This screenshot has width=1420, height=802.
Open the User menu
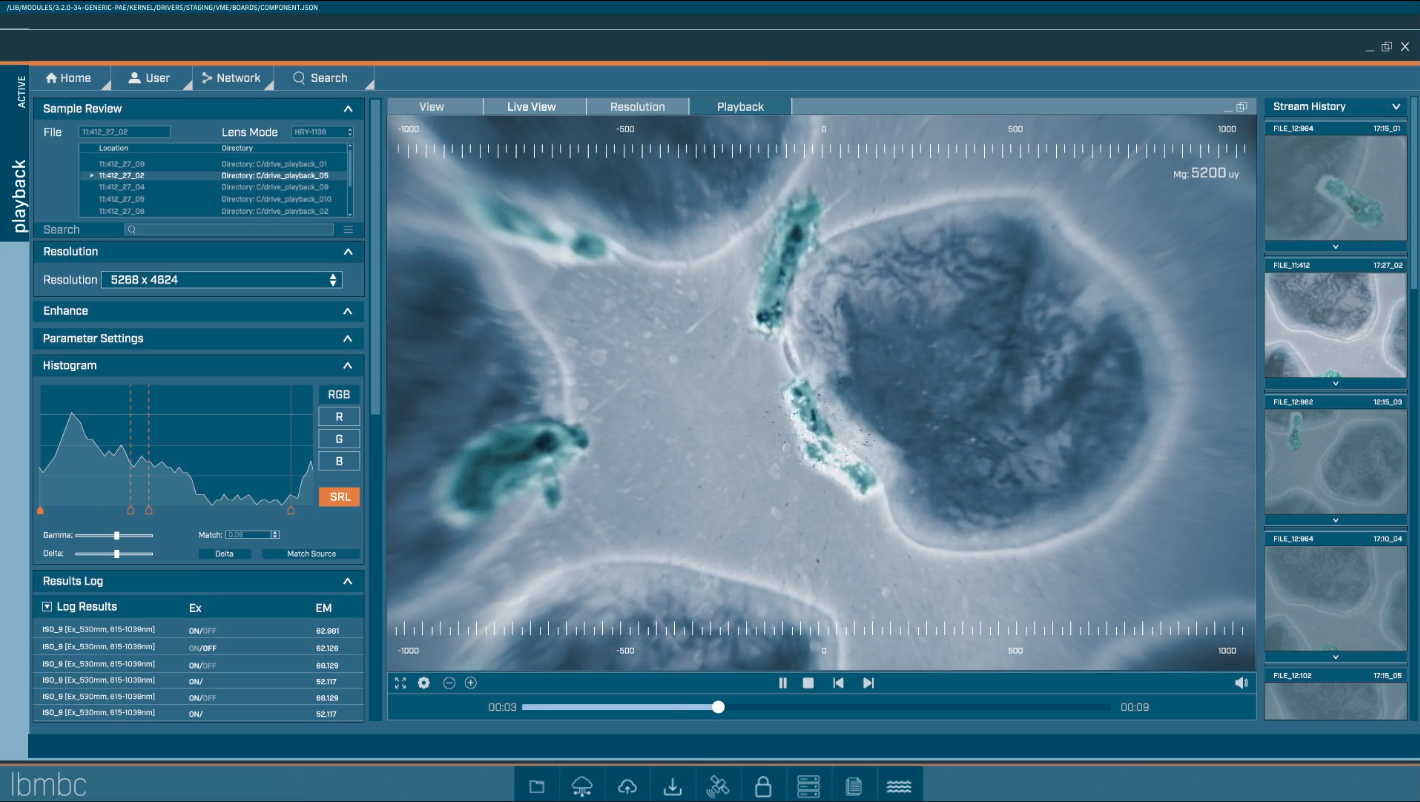pyautogui.click(x=150, y=78)
